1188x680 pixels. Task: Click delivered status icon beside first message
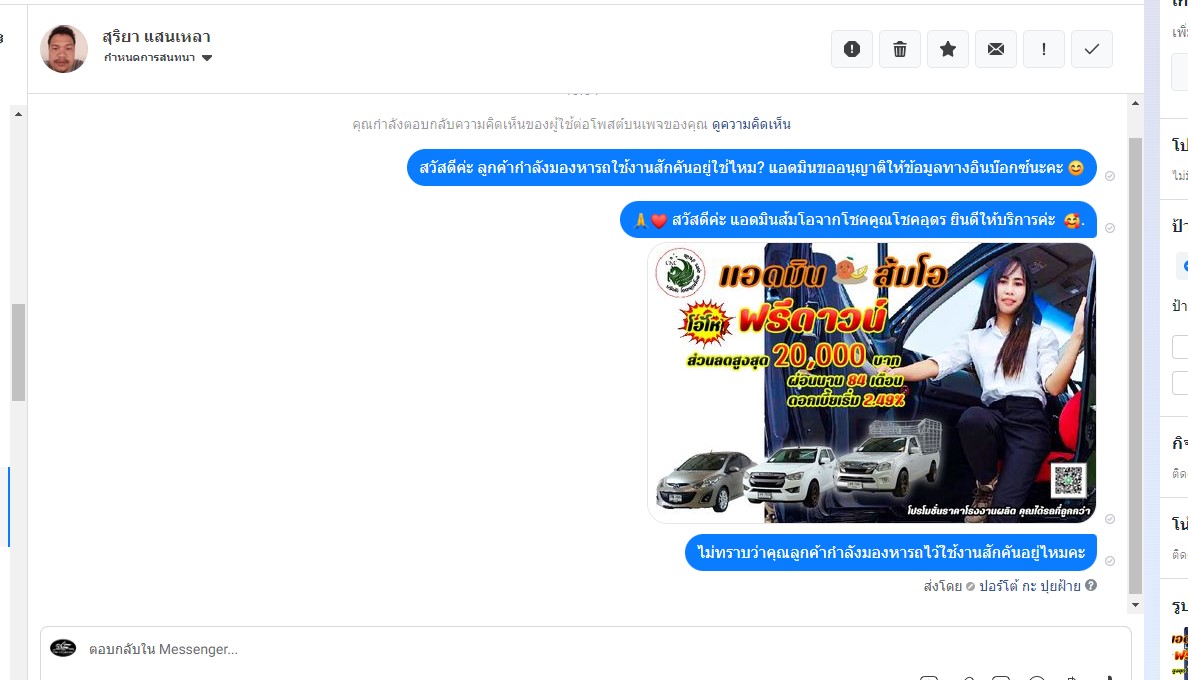1110,176
